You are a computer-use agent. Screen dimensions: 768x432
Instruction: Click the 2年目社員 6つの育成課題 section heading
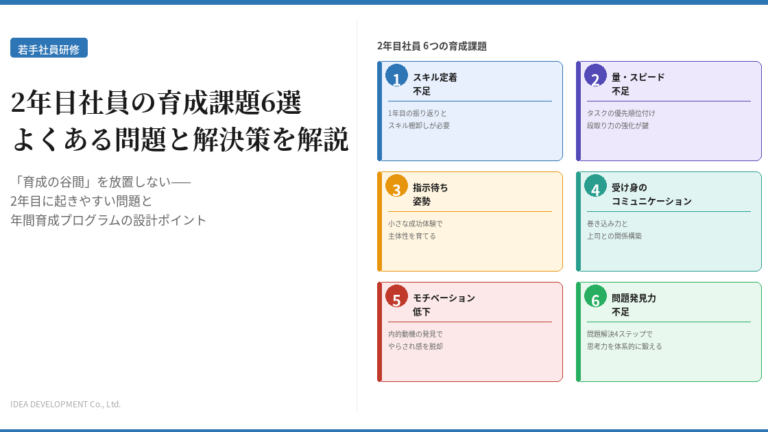(x=432, y=46)
